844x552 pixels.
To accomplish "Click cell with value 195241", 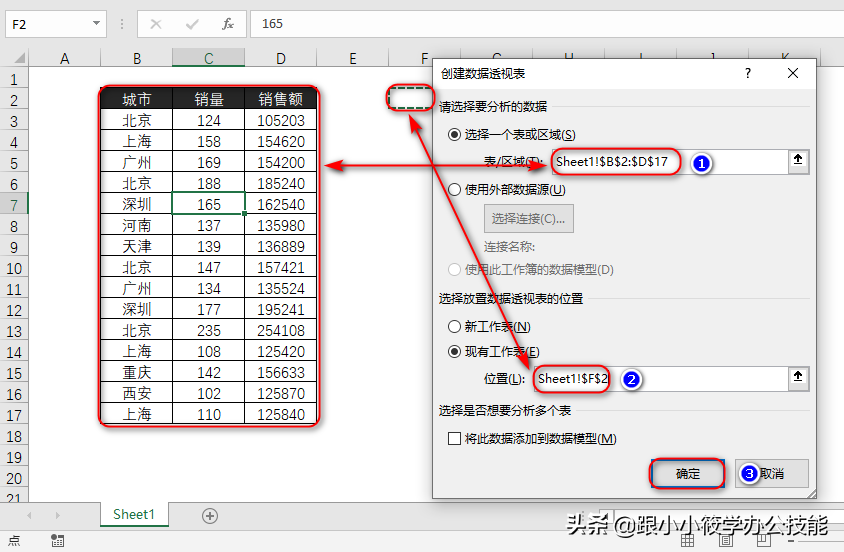I will click(x=280, y=309).
